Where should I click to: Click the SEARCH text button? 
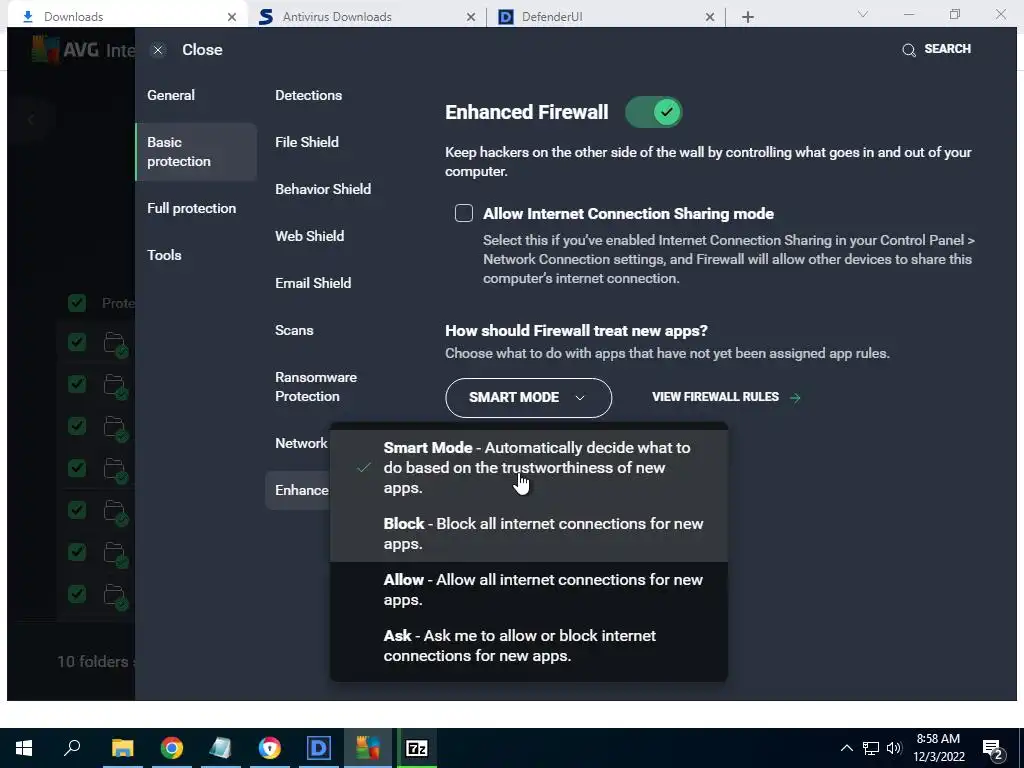click(948, 49)
